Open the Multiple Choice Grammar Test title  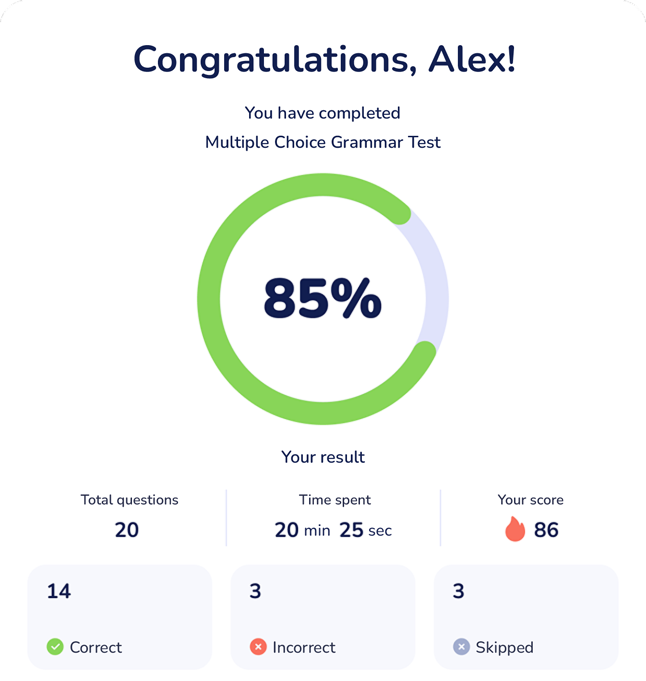[x=323, y=142]
